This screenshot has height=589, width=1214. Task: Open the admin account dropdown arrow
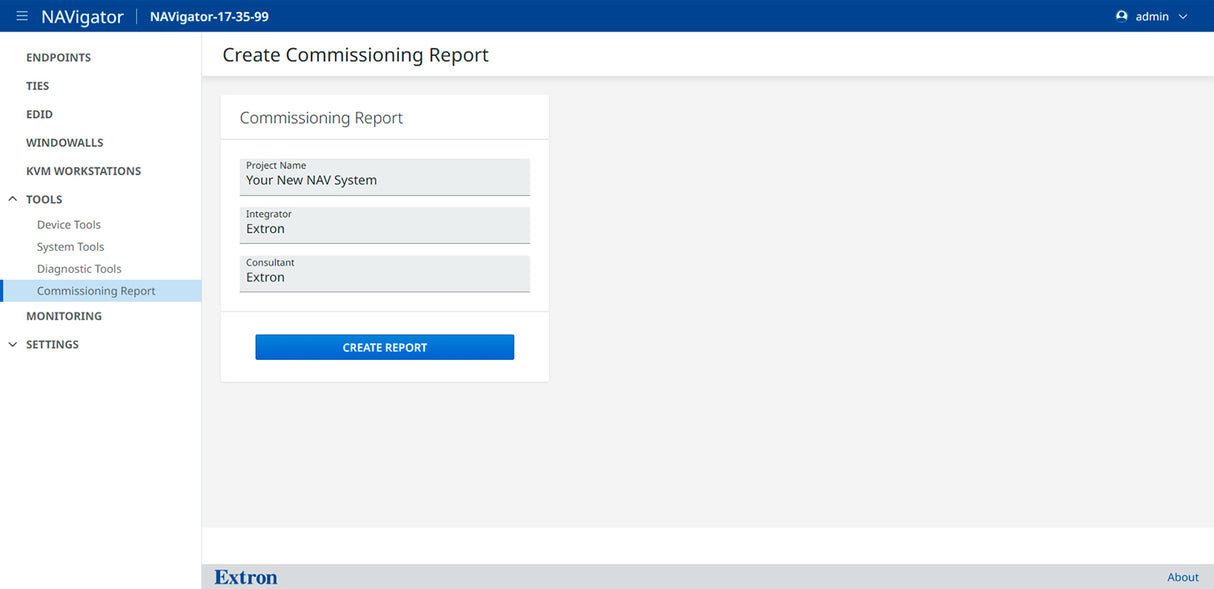[x=1184, y=17]
